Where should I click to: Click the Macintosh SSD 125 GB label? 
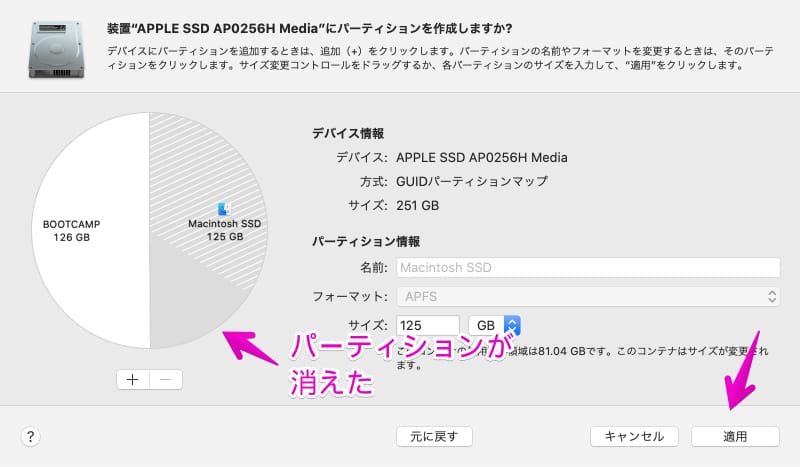[224, 230]
